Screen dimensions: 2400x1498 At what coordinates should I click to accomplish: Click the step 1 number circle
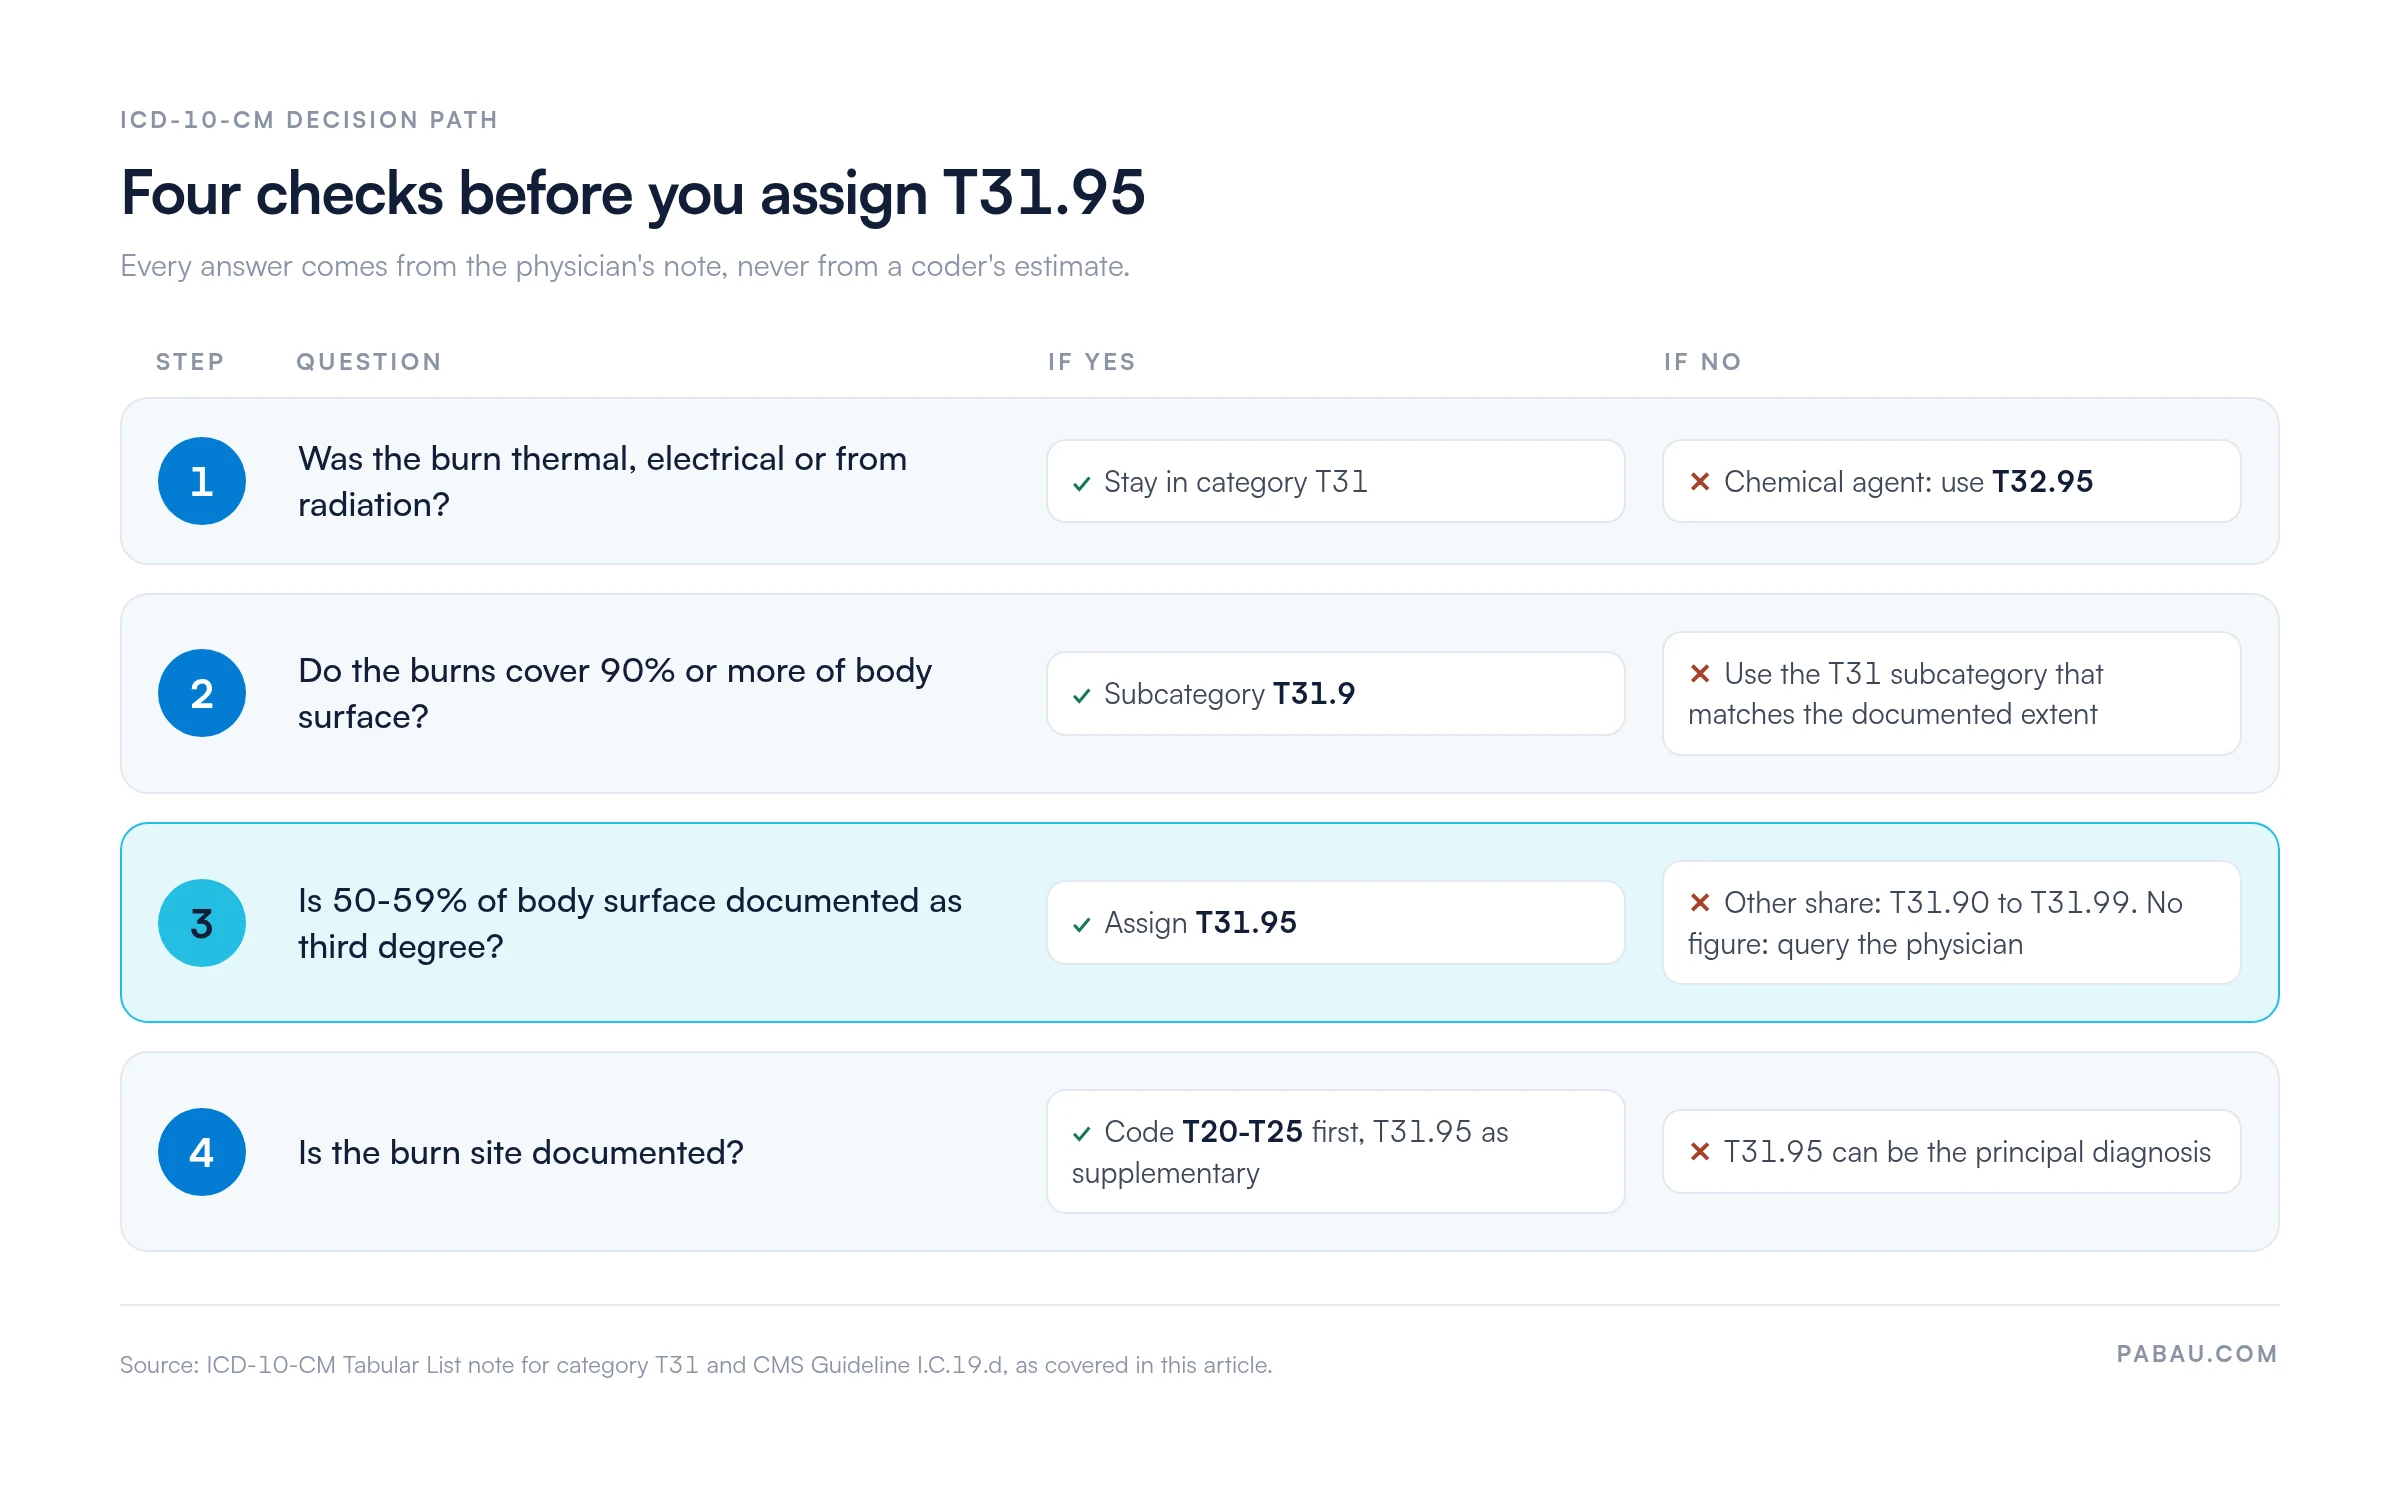point(202,481)
